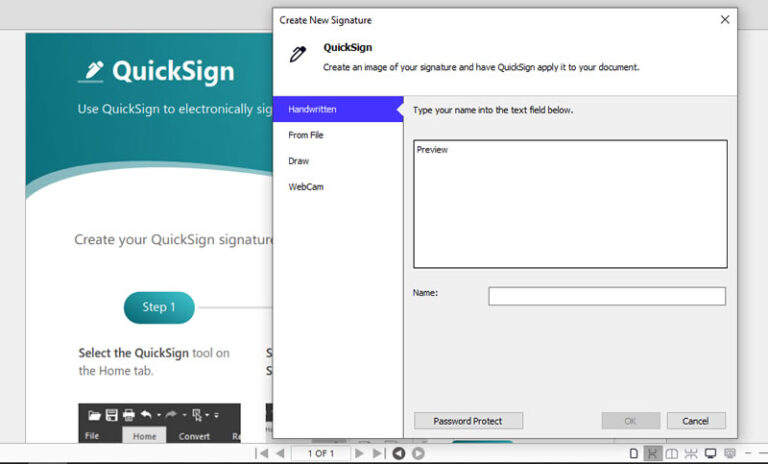Close the Create New Signature dialog
Image resolution: width=768 pixels, height=464 pixels.
pos(724,19)
